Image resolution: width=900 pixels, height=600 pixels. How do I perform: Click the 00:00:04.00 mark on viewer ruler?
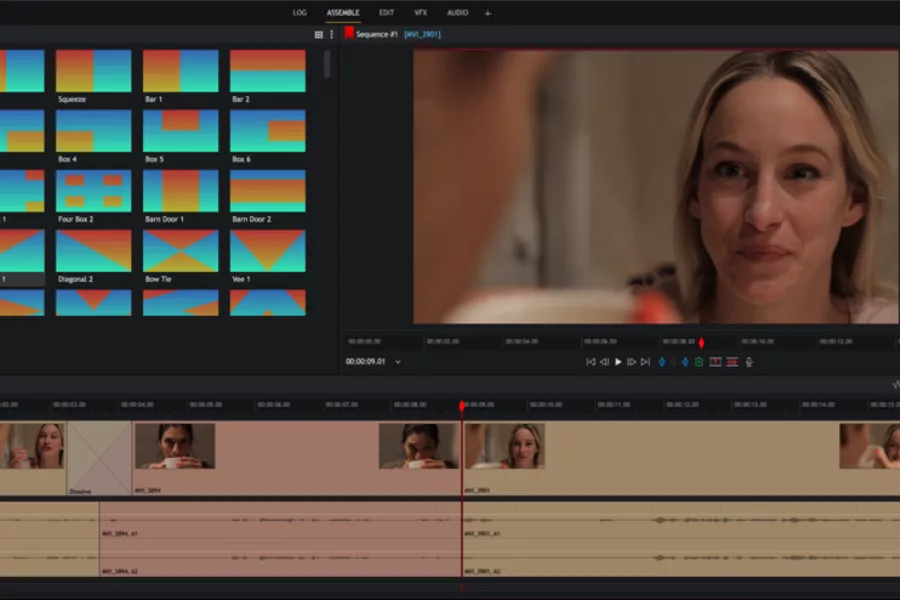point(522,342)
